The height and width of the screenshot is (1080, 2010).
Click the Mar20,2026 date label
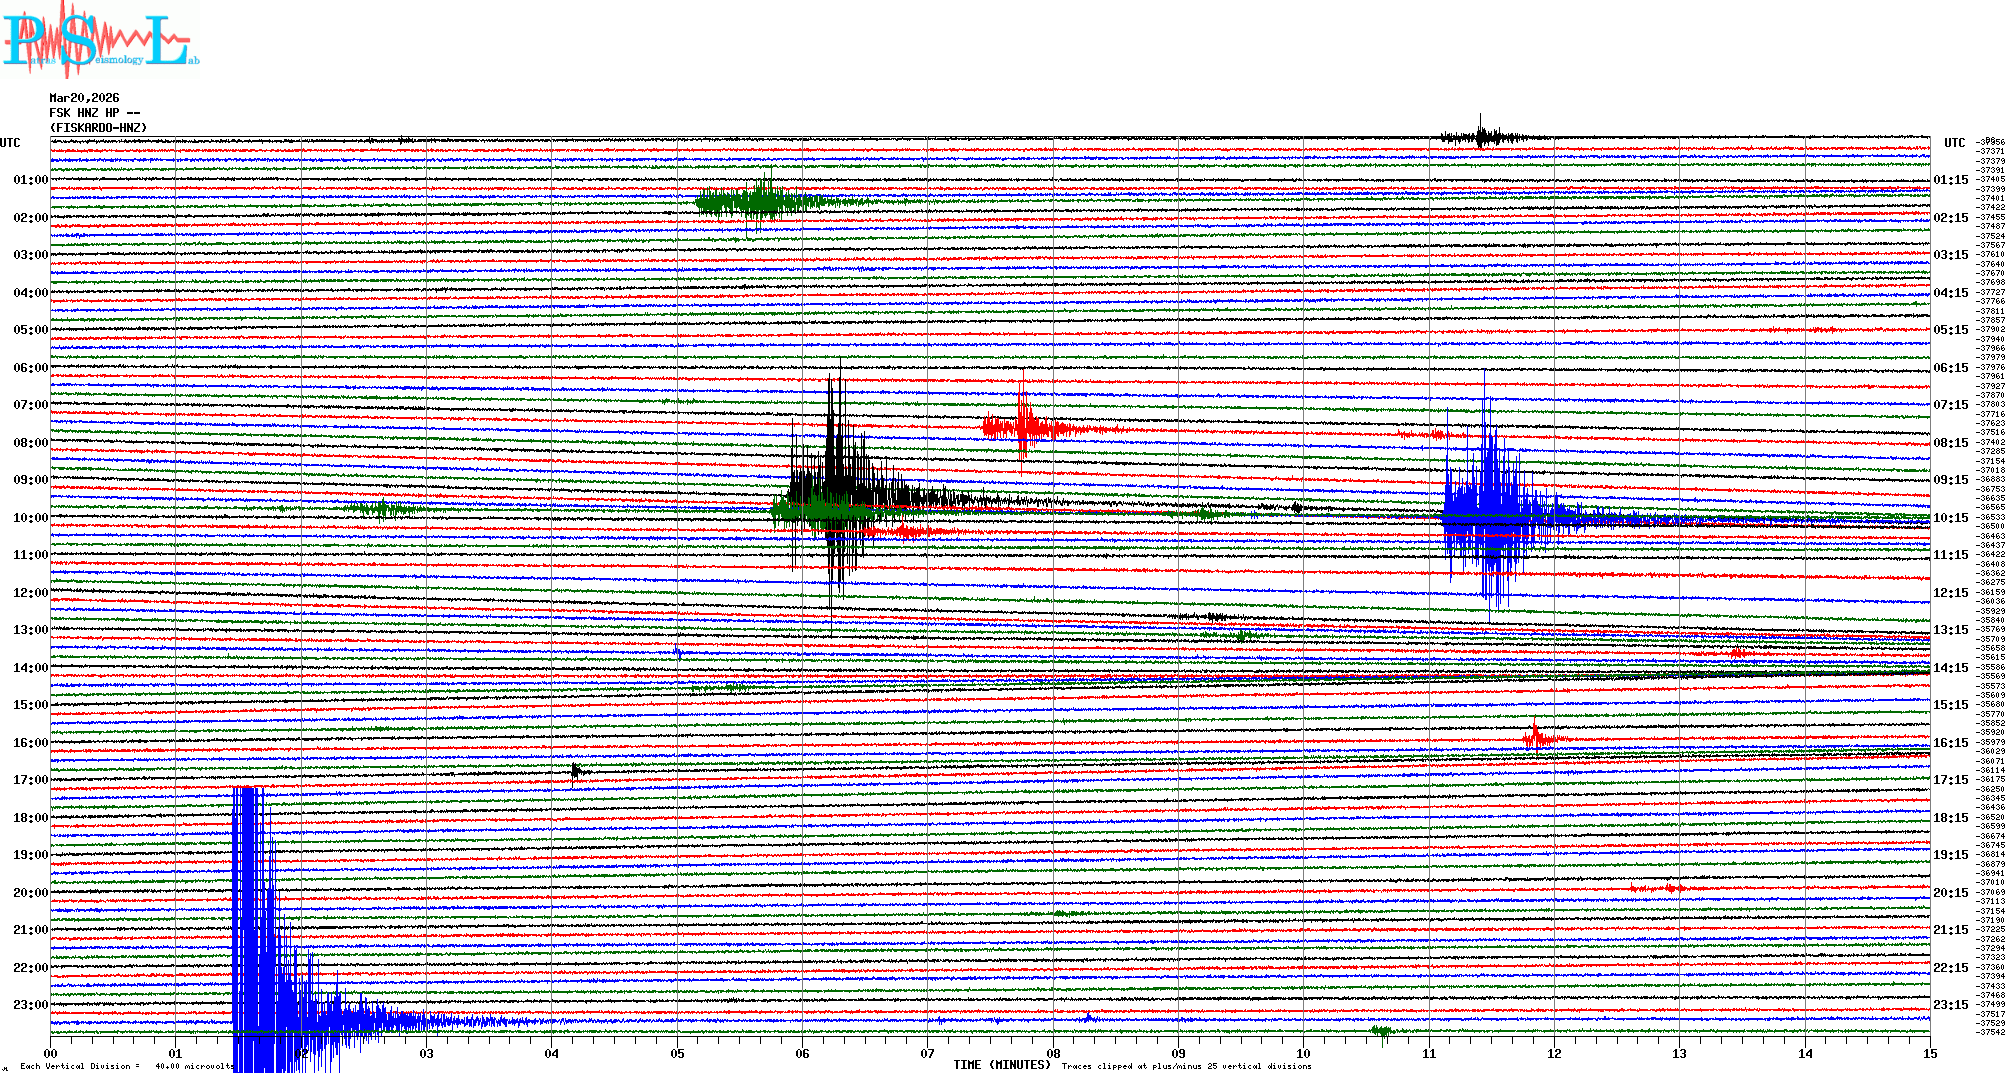(x=84, y=98)
